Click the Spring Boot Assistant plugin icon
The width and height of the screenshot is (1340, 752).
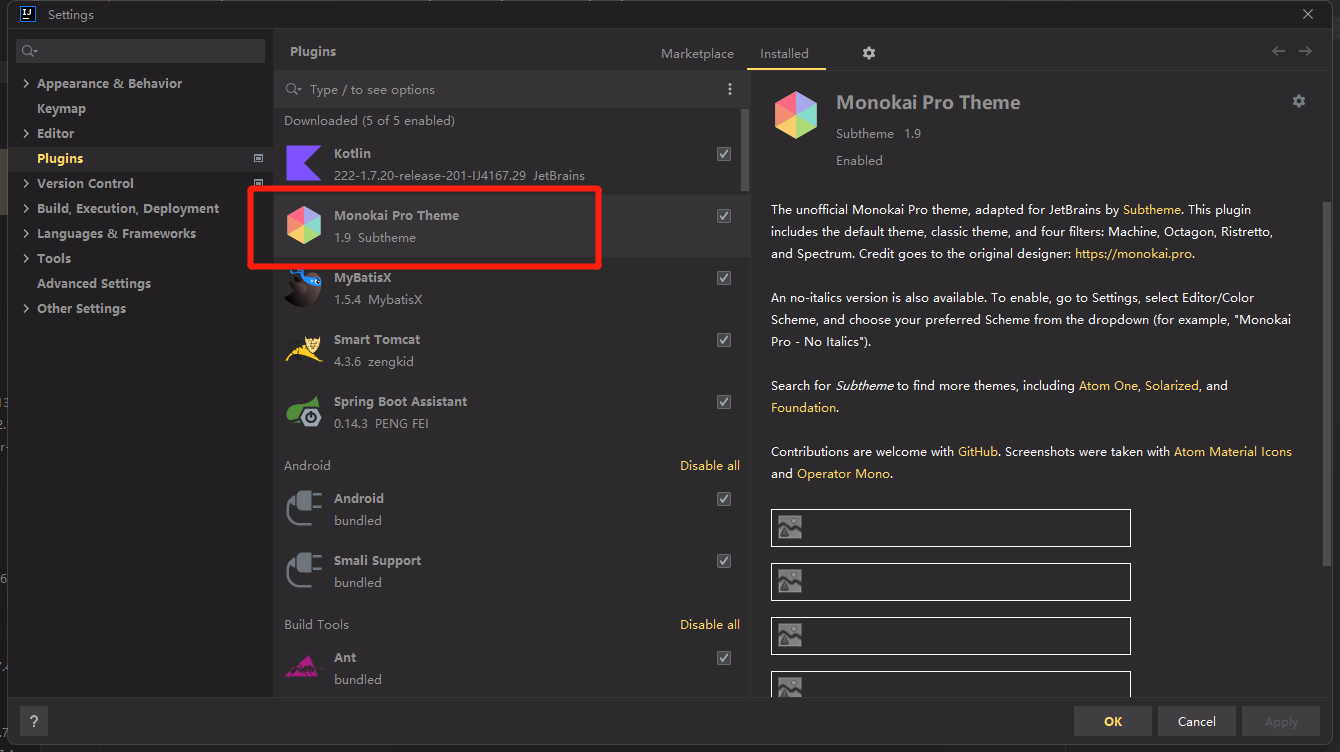click(303, 412)
